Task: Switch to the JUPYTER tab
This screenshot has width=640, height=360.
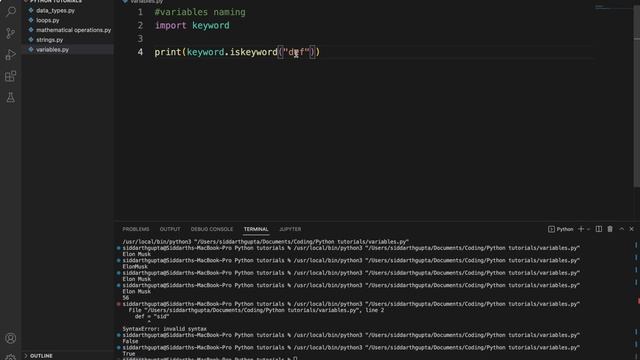Action: (290, 229)
